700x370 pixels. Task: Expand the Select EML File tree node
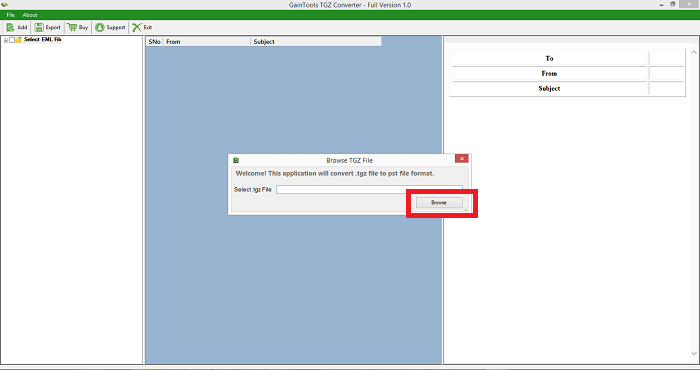[x=6, y=40]
